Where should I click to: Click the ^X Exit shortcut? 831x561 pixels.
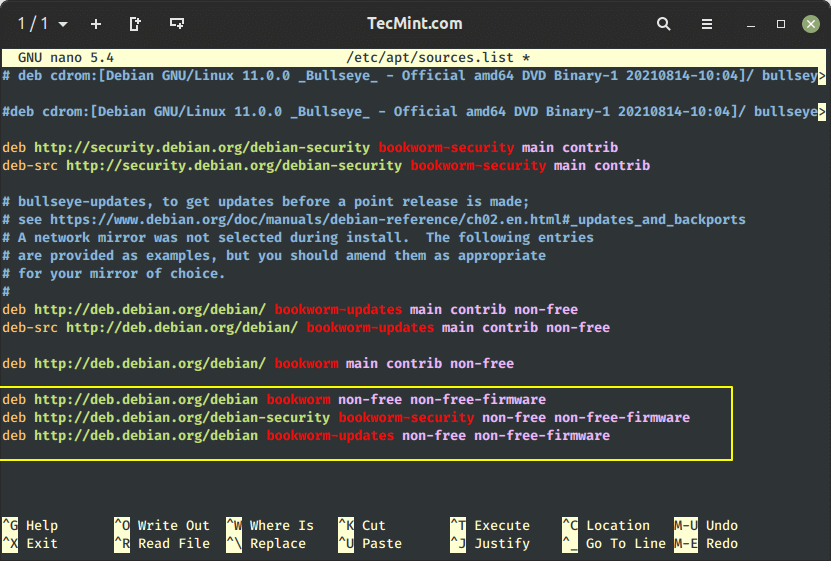click(30, 544)
